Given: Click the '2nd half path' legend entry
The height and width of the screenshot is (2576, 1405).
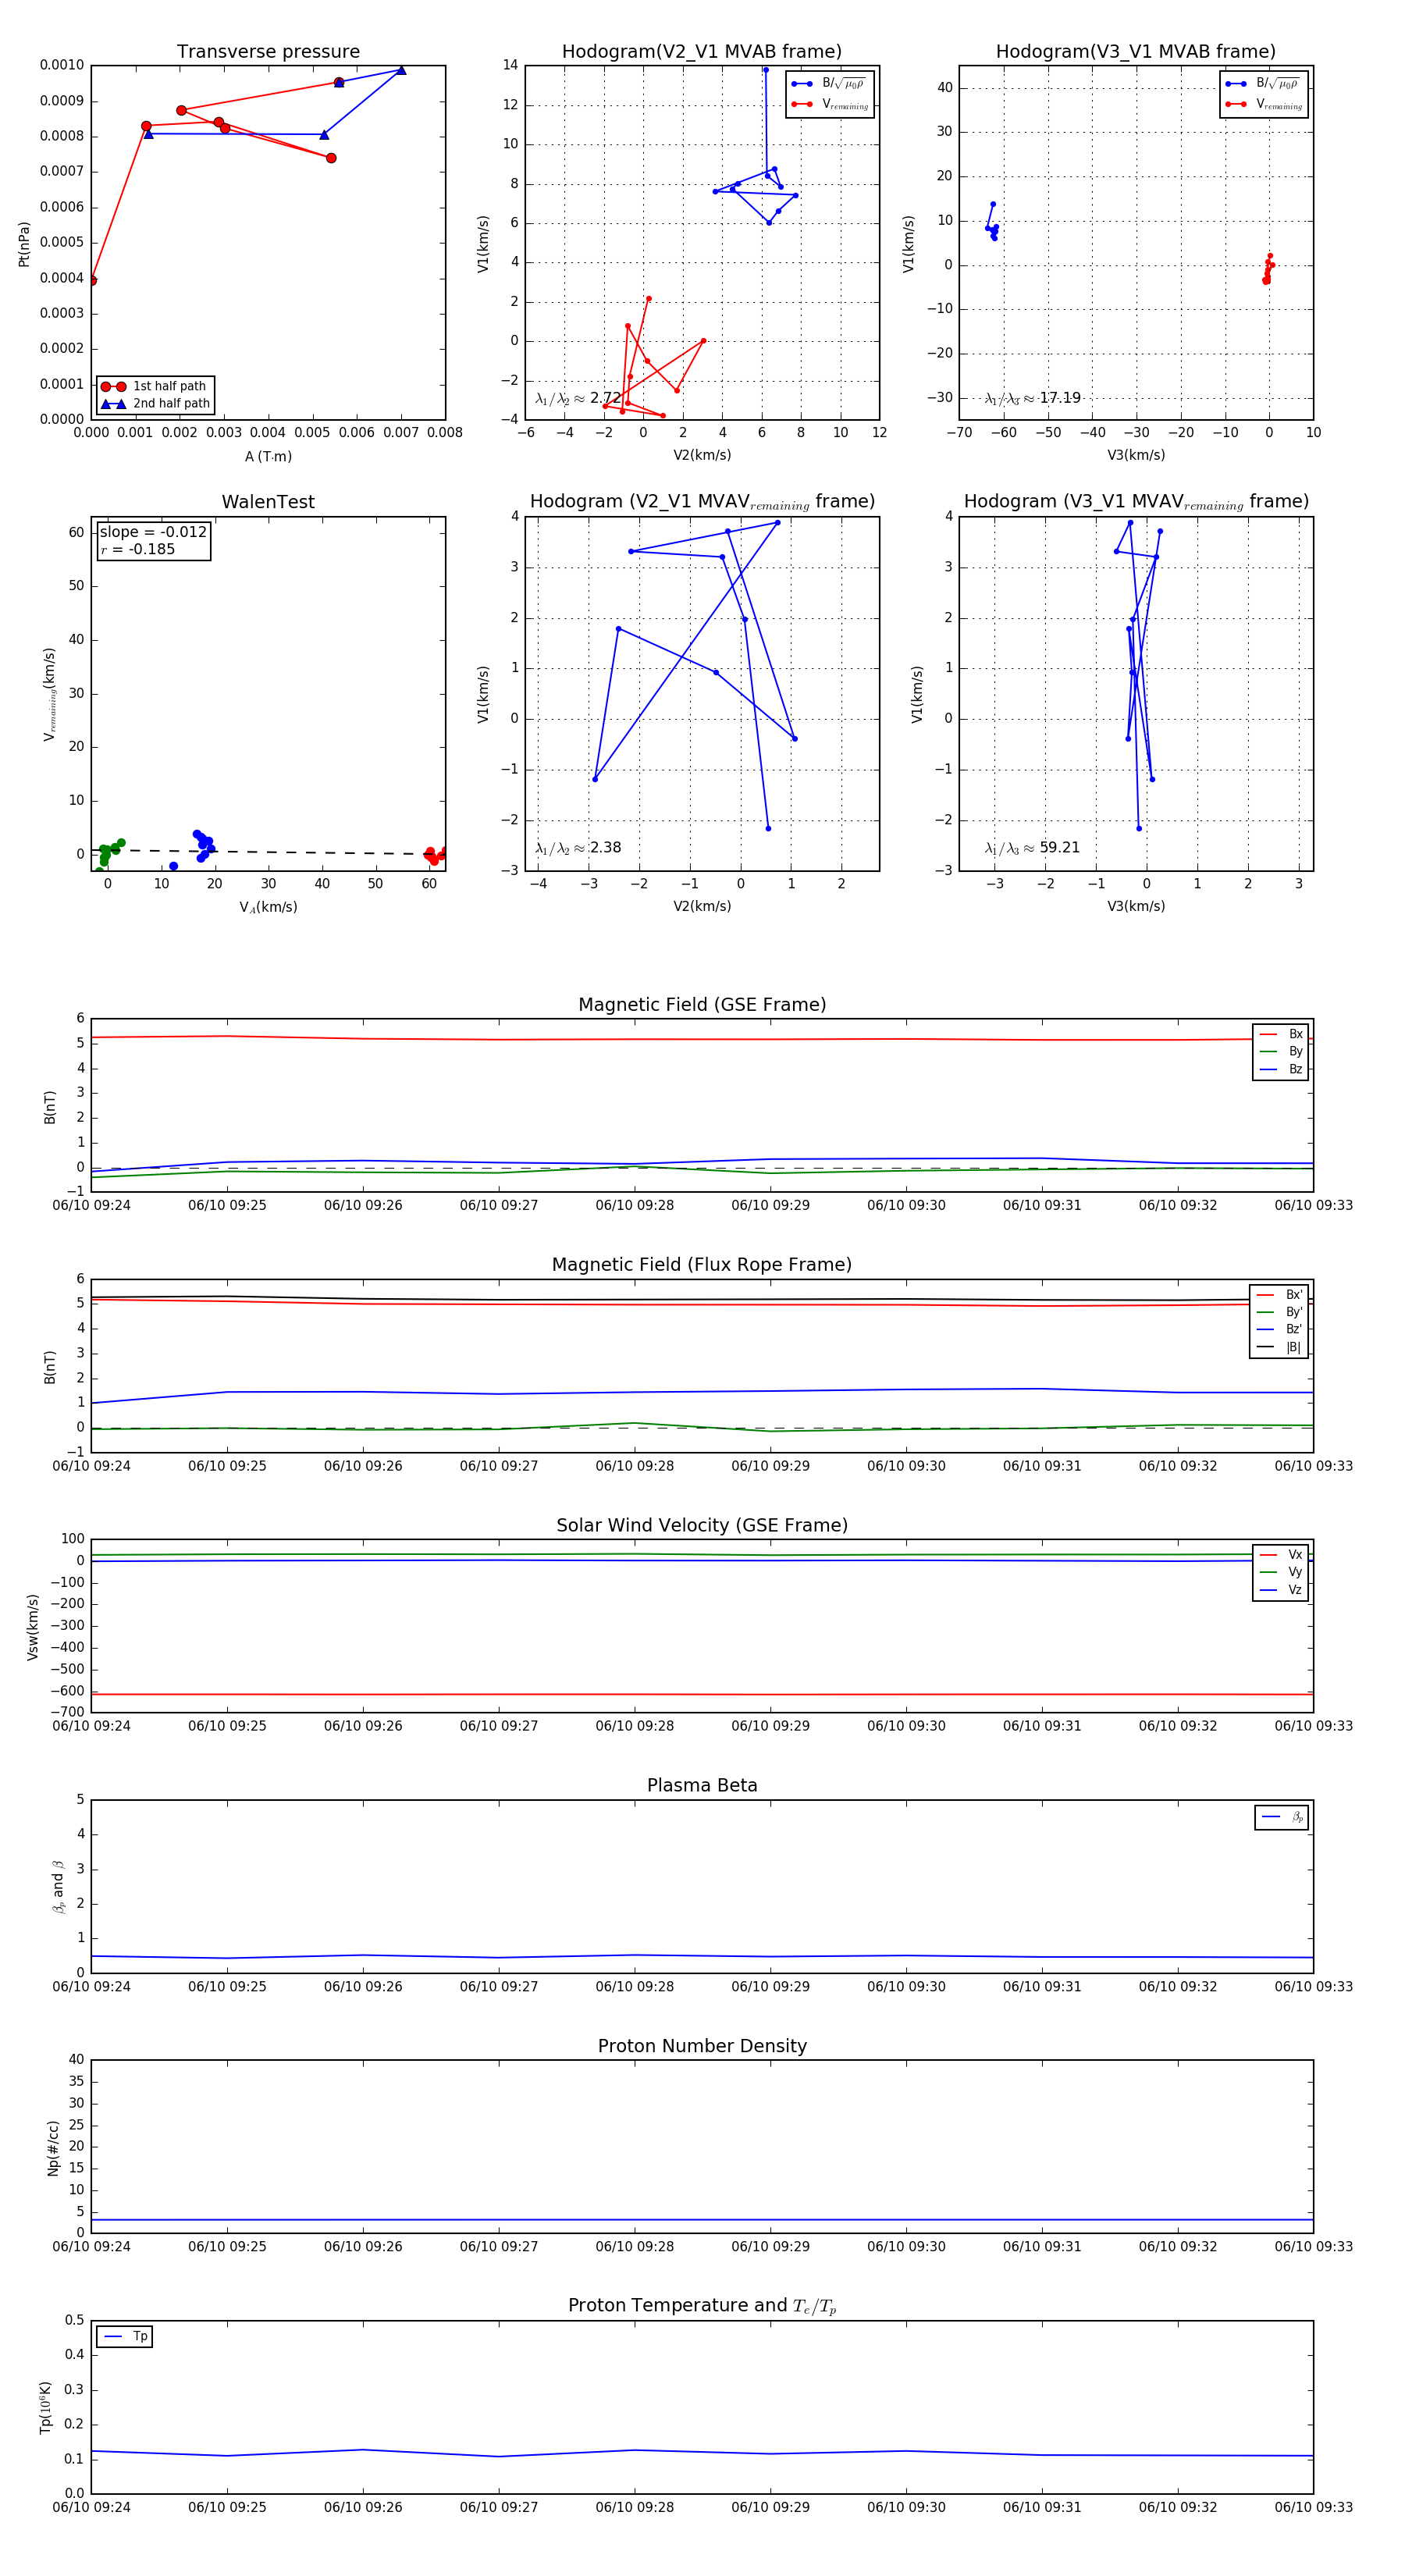Looking at the screenshot, I should (x=155, y=404).
